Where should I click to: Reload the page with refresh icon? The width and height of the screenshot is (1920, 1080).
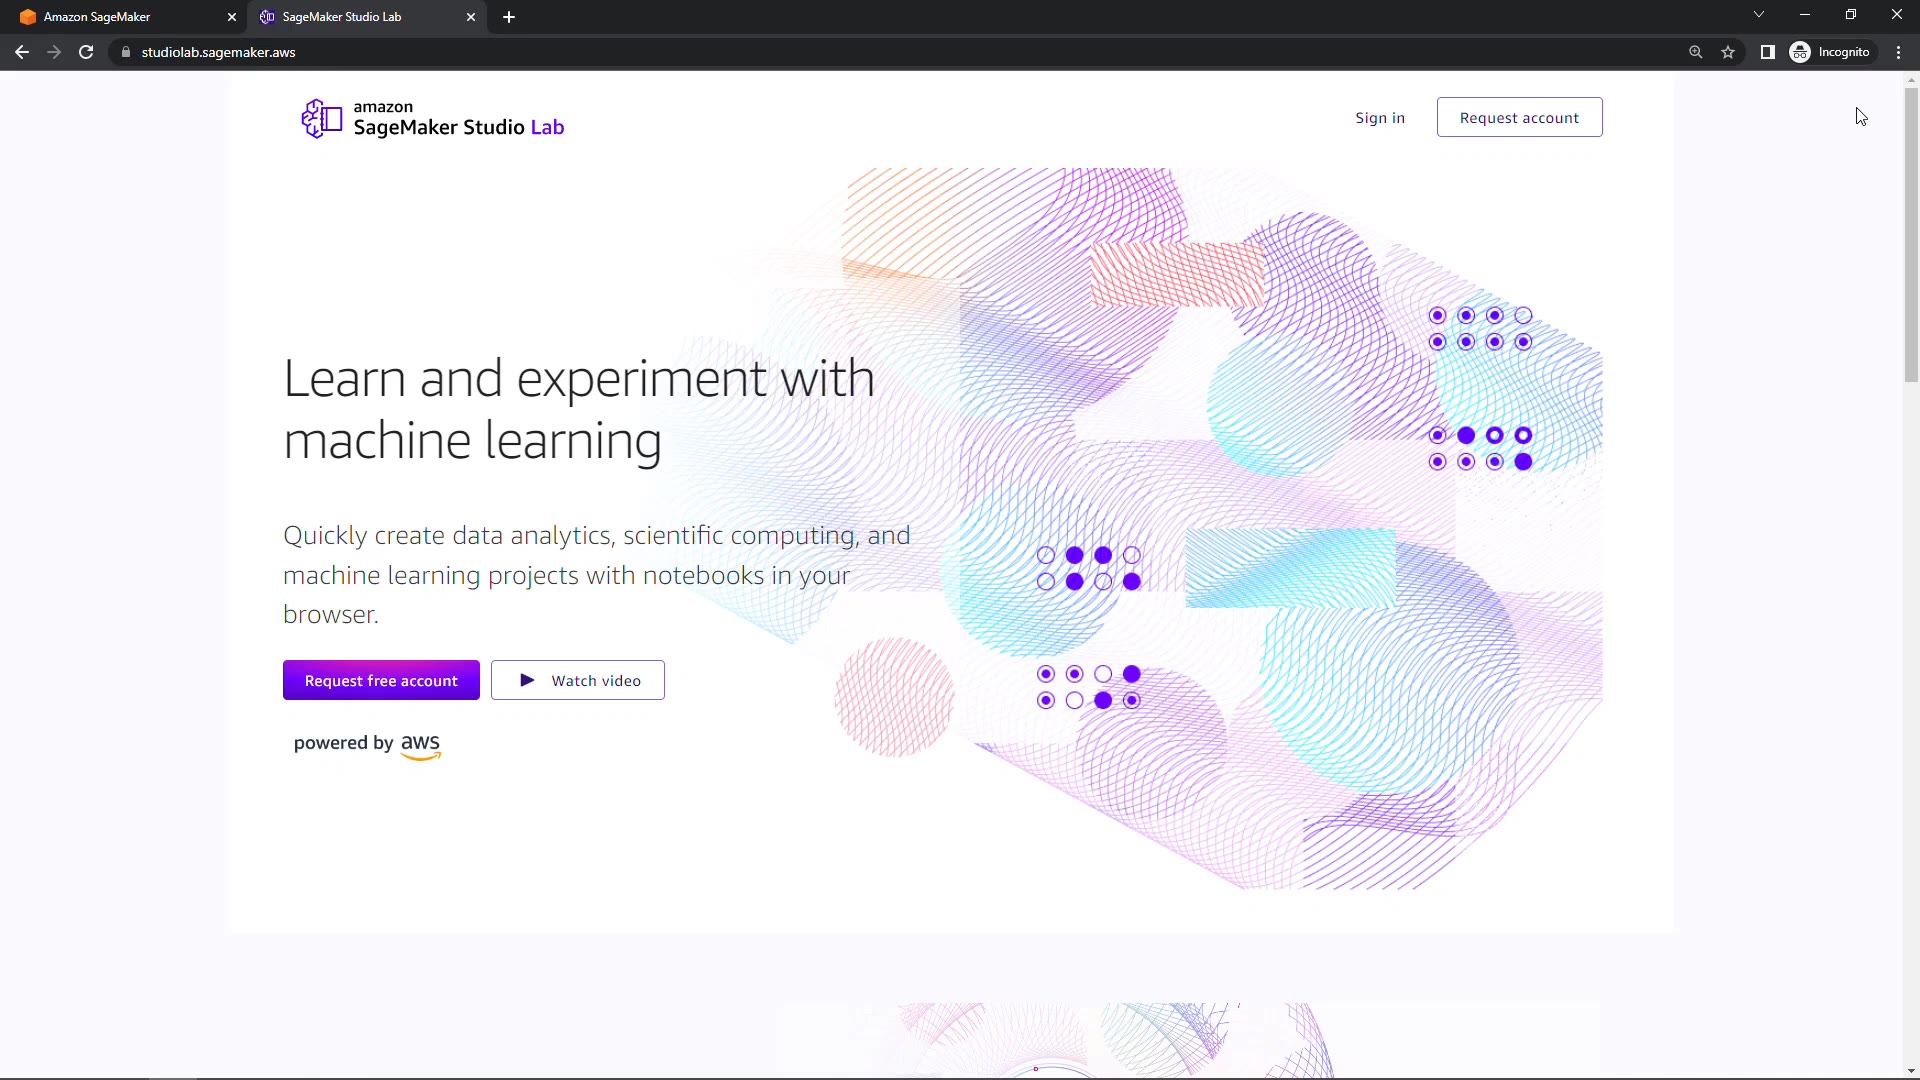point(86,52)
